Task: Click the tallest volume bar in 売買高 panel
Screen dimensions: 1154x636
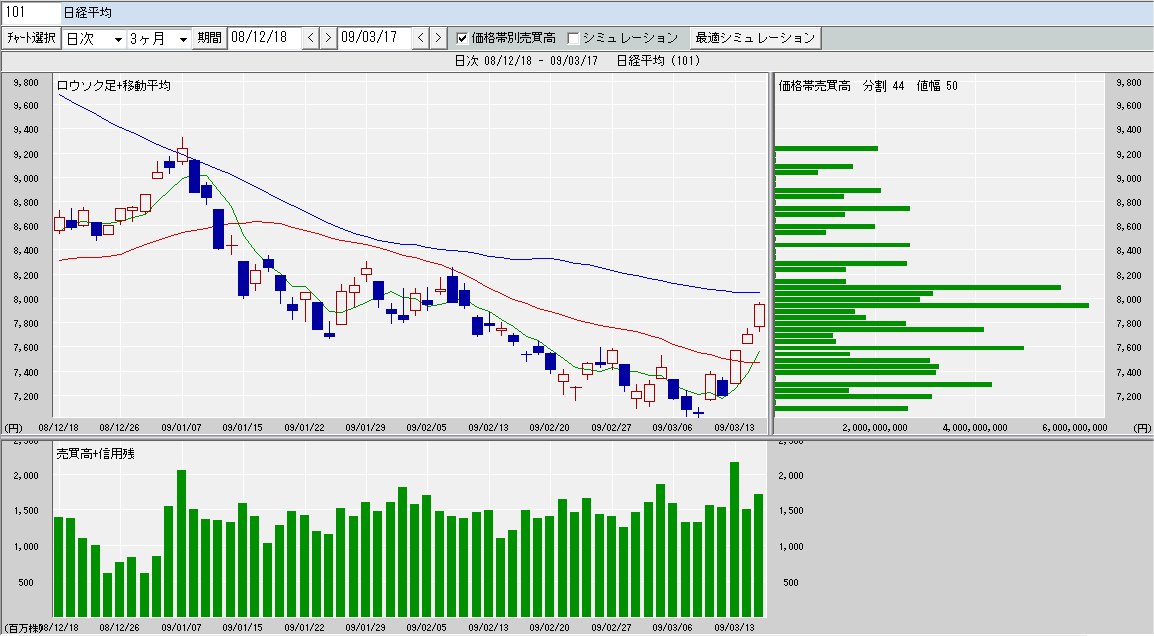Action: pos(734,538)
